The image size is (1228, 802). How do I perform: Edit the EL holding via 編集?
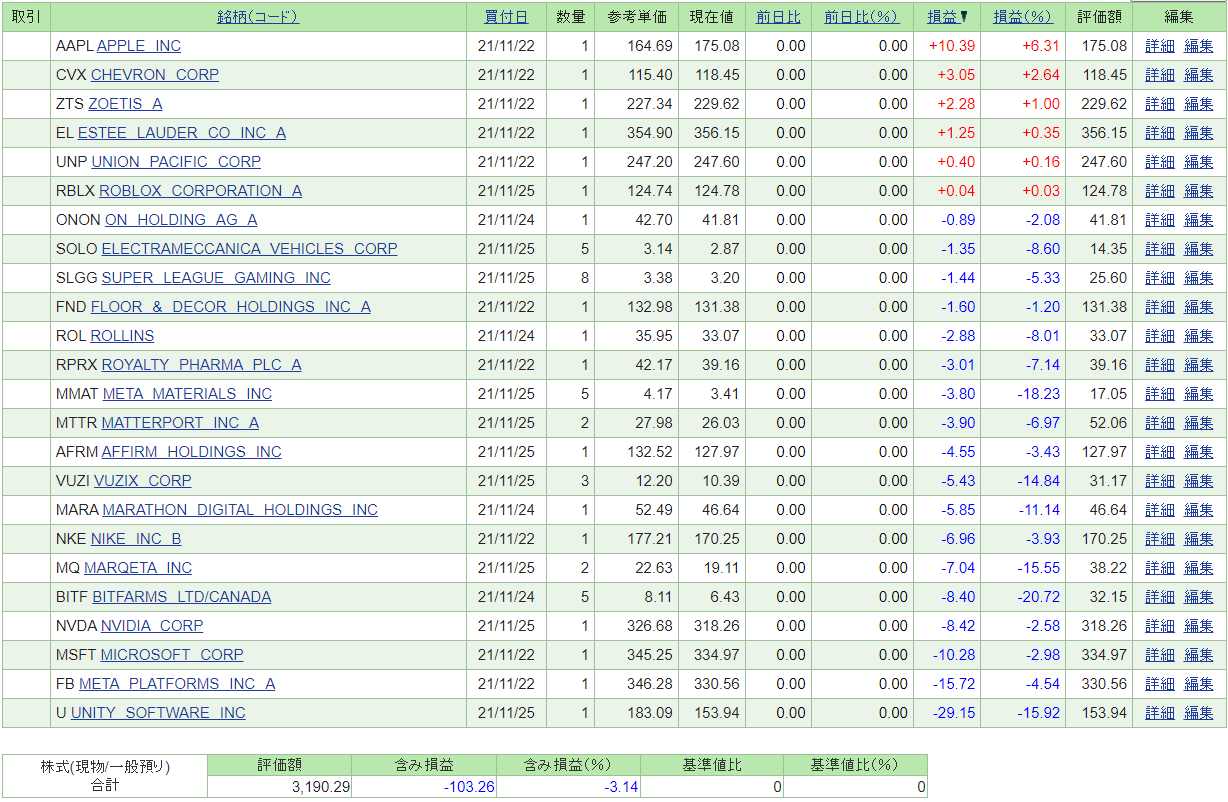(1199, 133)
